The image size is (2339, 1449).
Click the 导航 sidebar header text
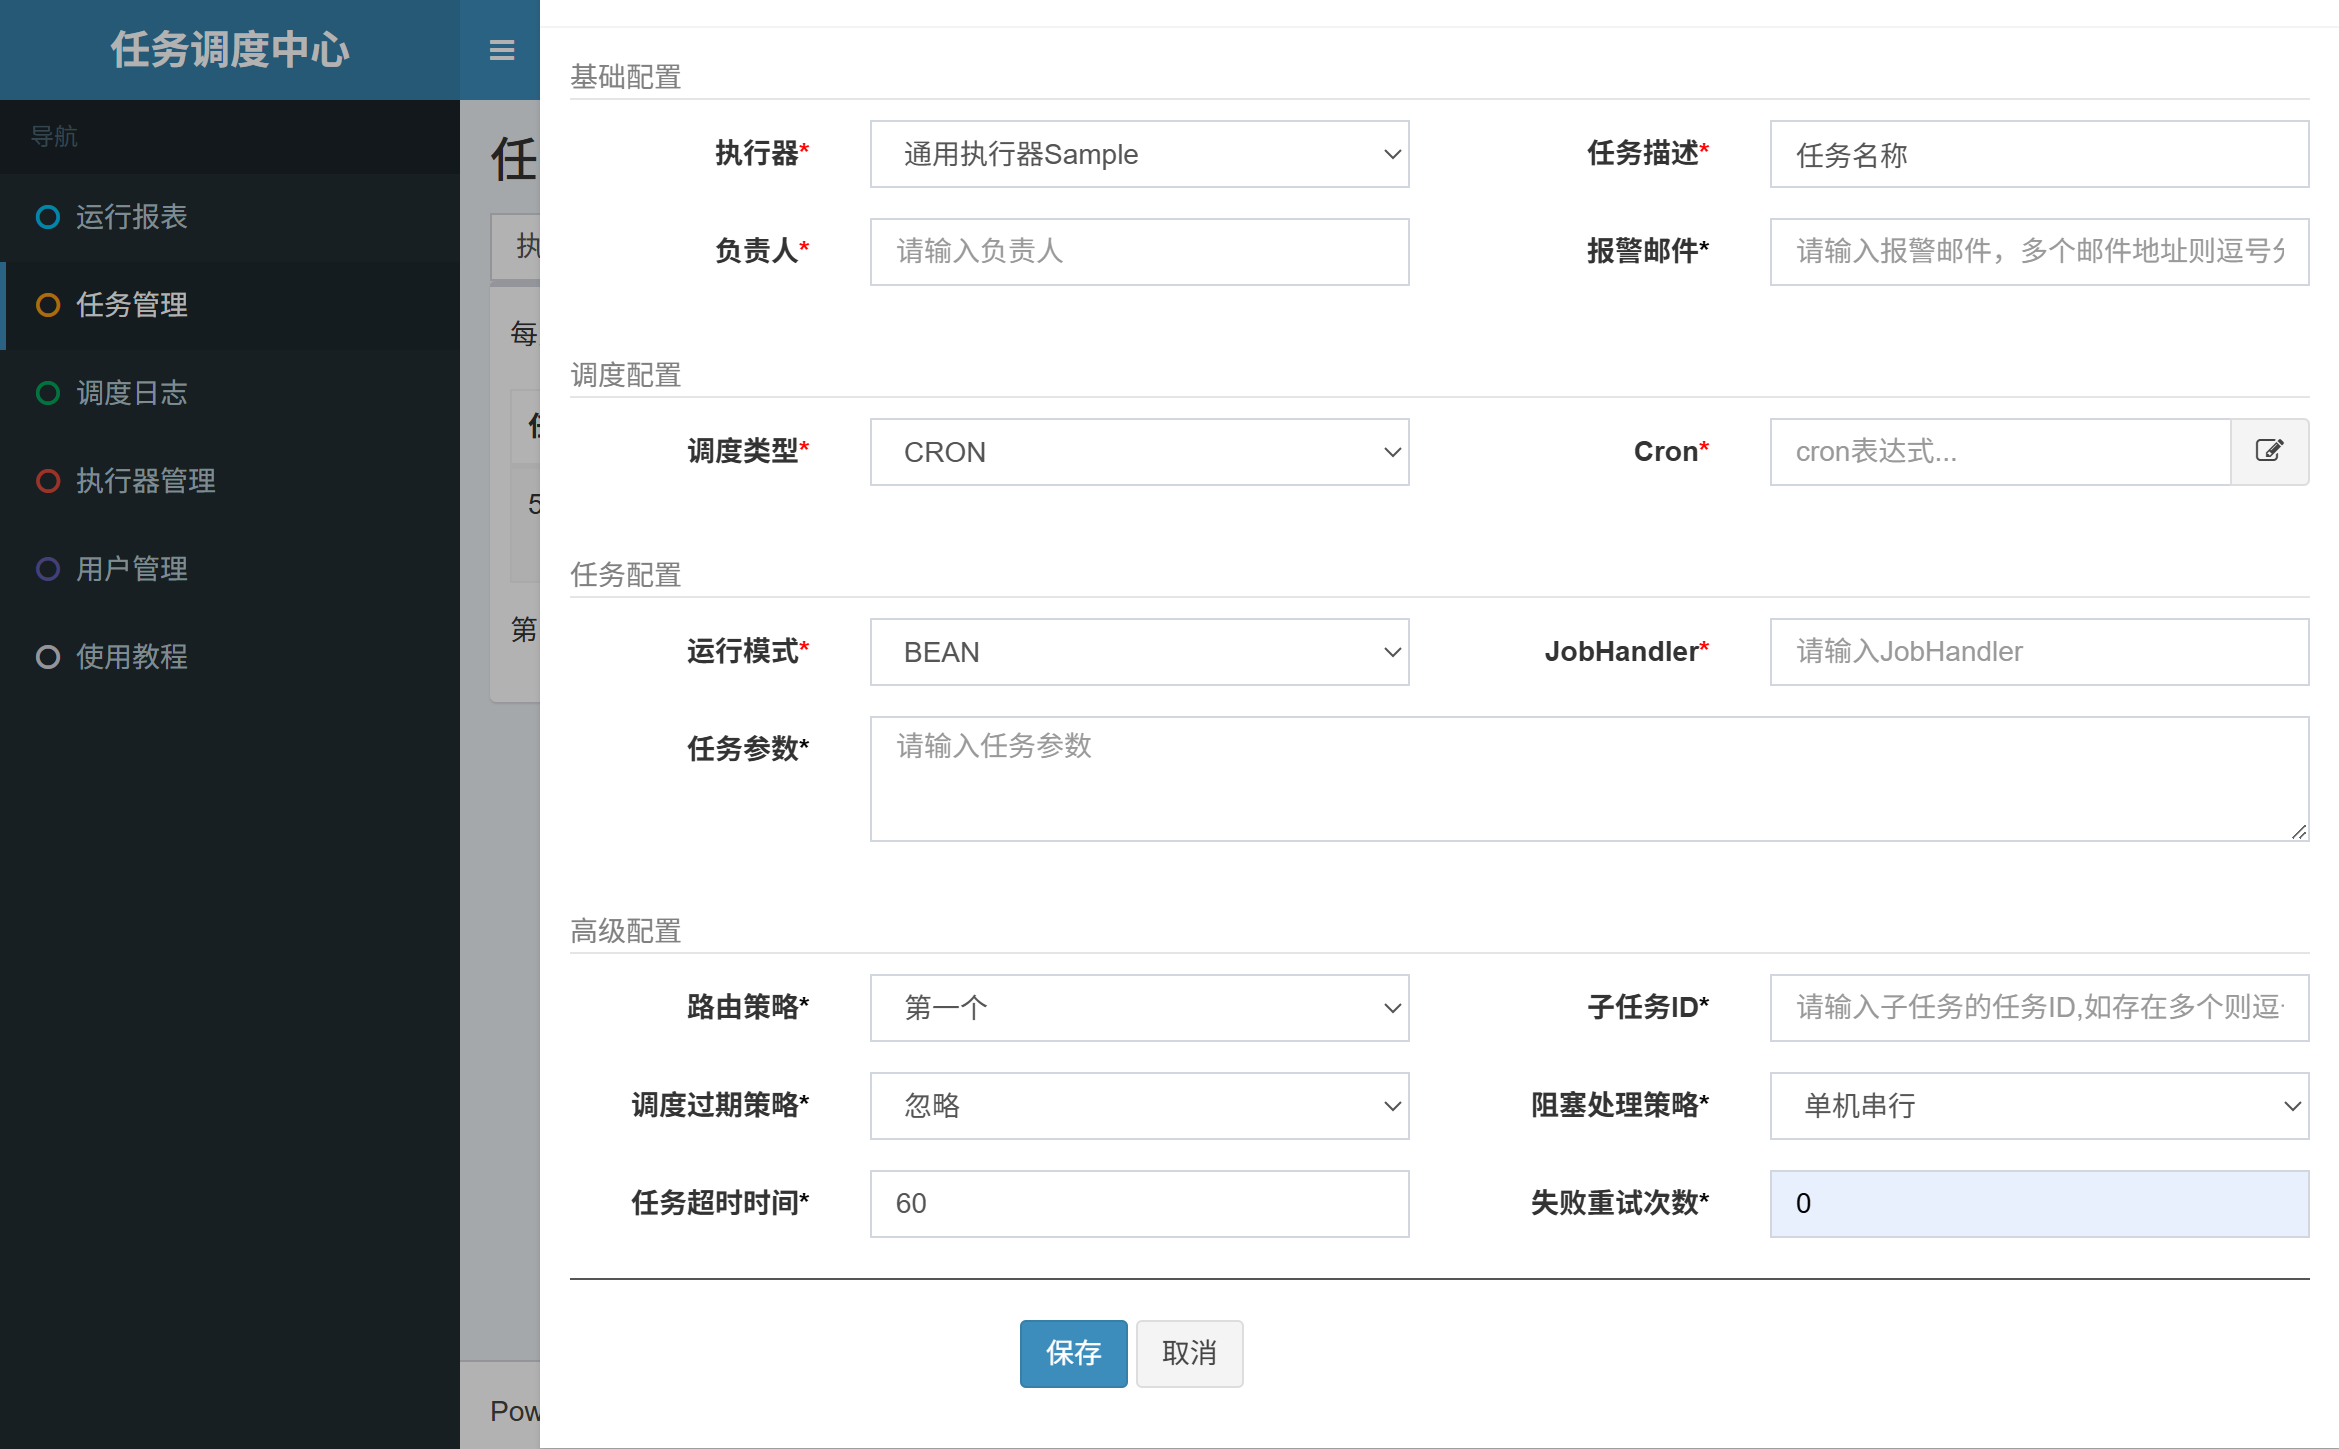pos(54,136)
